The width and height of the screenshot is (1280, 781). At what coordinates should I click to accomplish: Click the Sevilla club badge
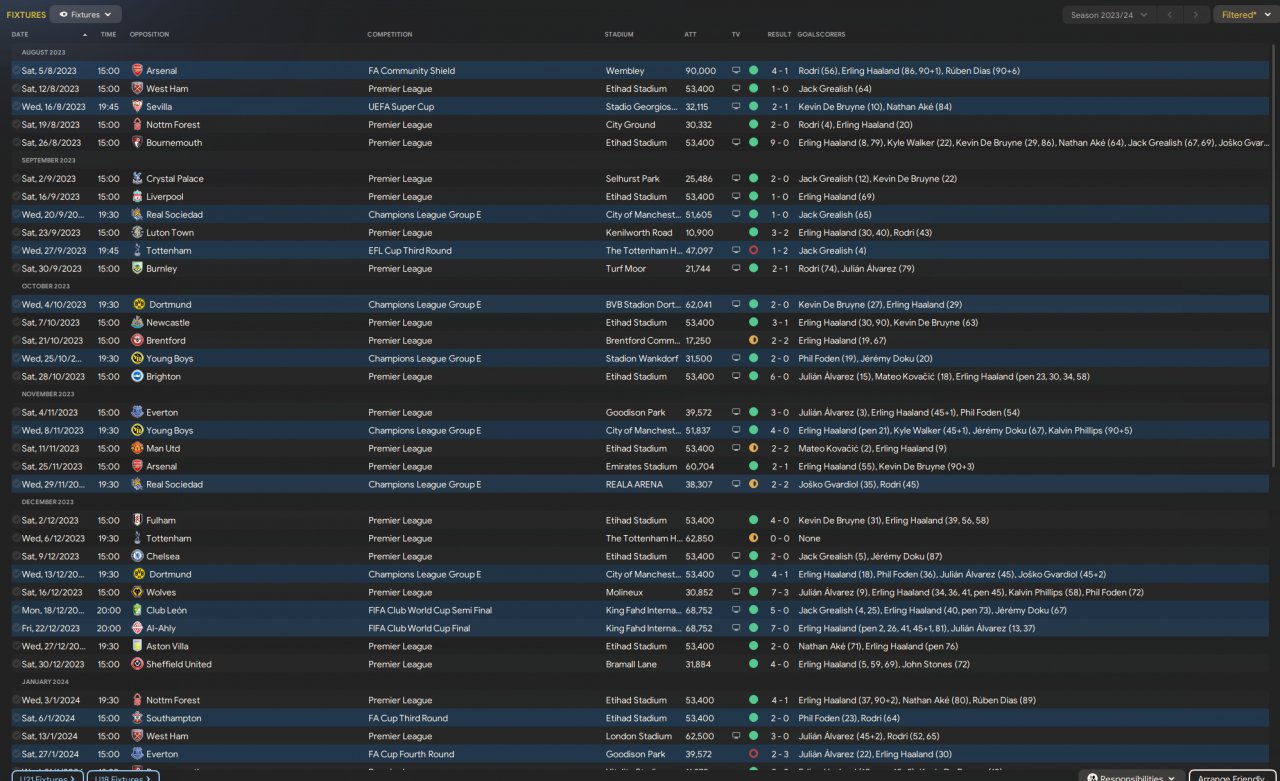[x=137, y=107]
